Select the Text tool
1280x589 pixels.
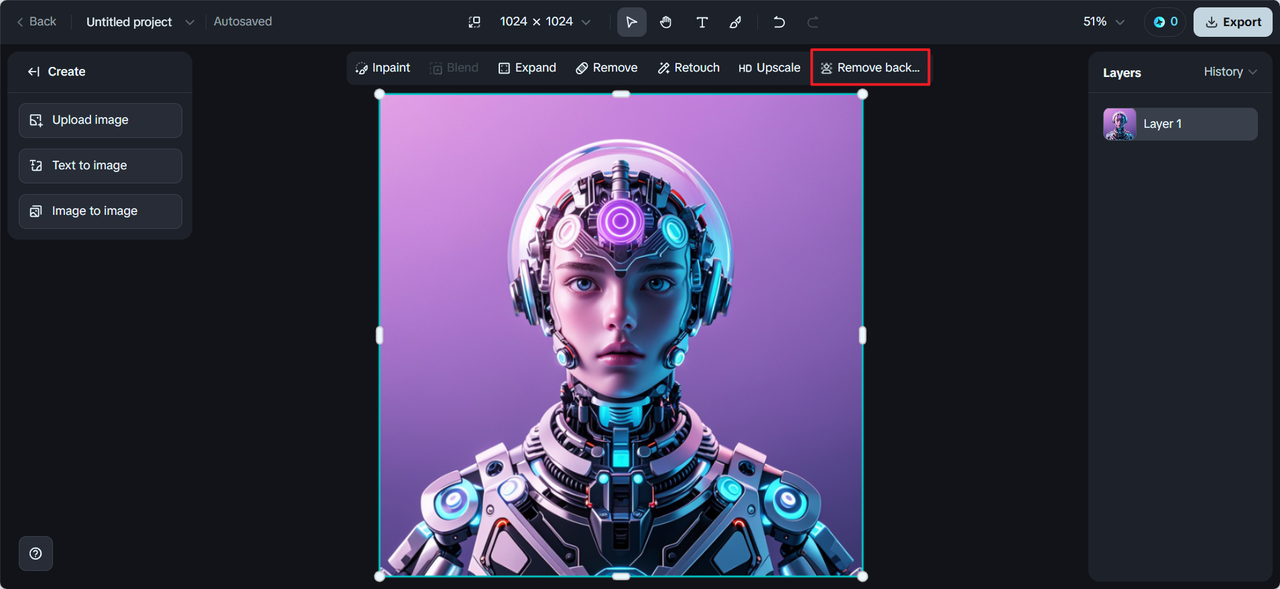tap(702, 22)
